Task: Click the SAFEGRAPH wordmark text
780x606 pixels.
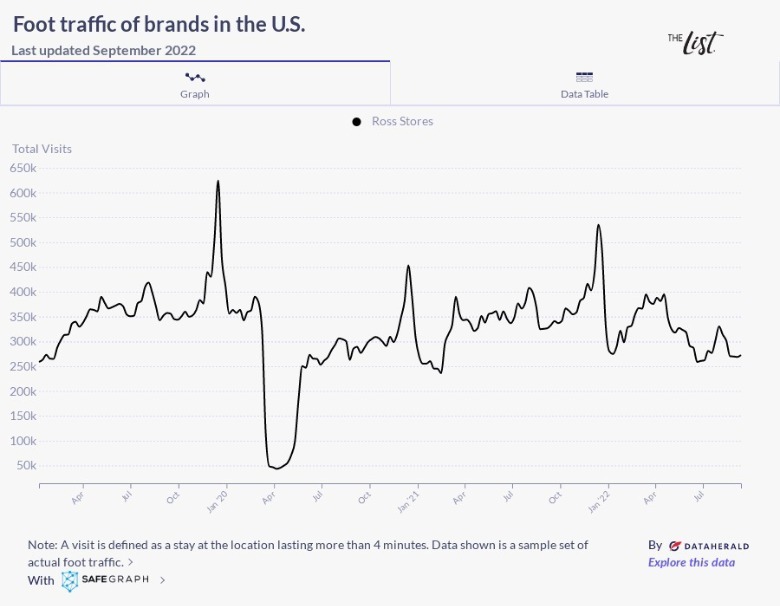Action: point(117,580)
